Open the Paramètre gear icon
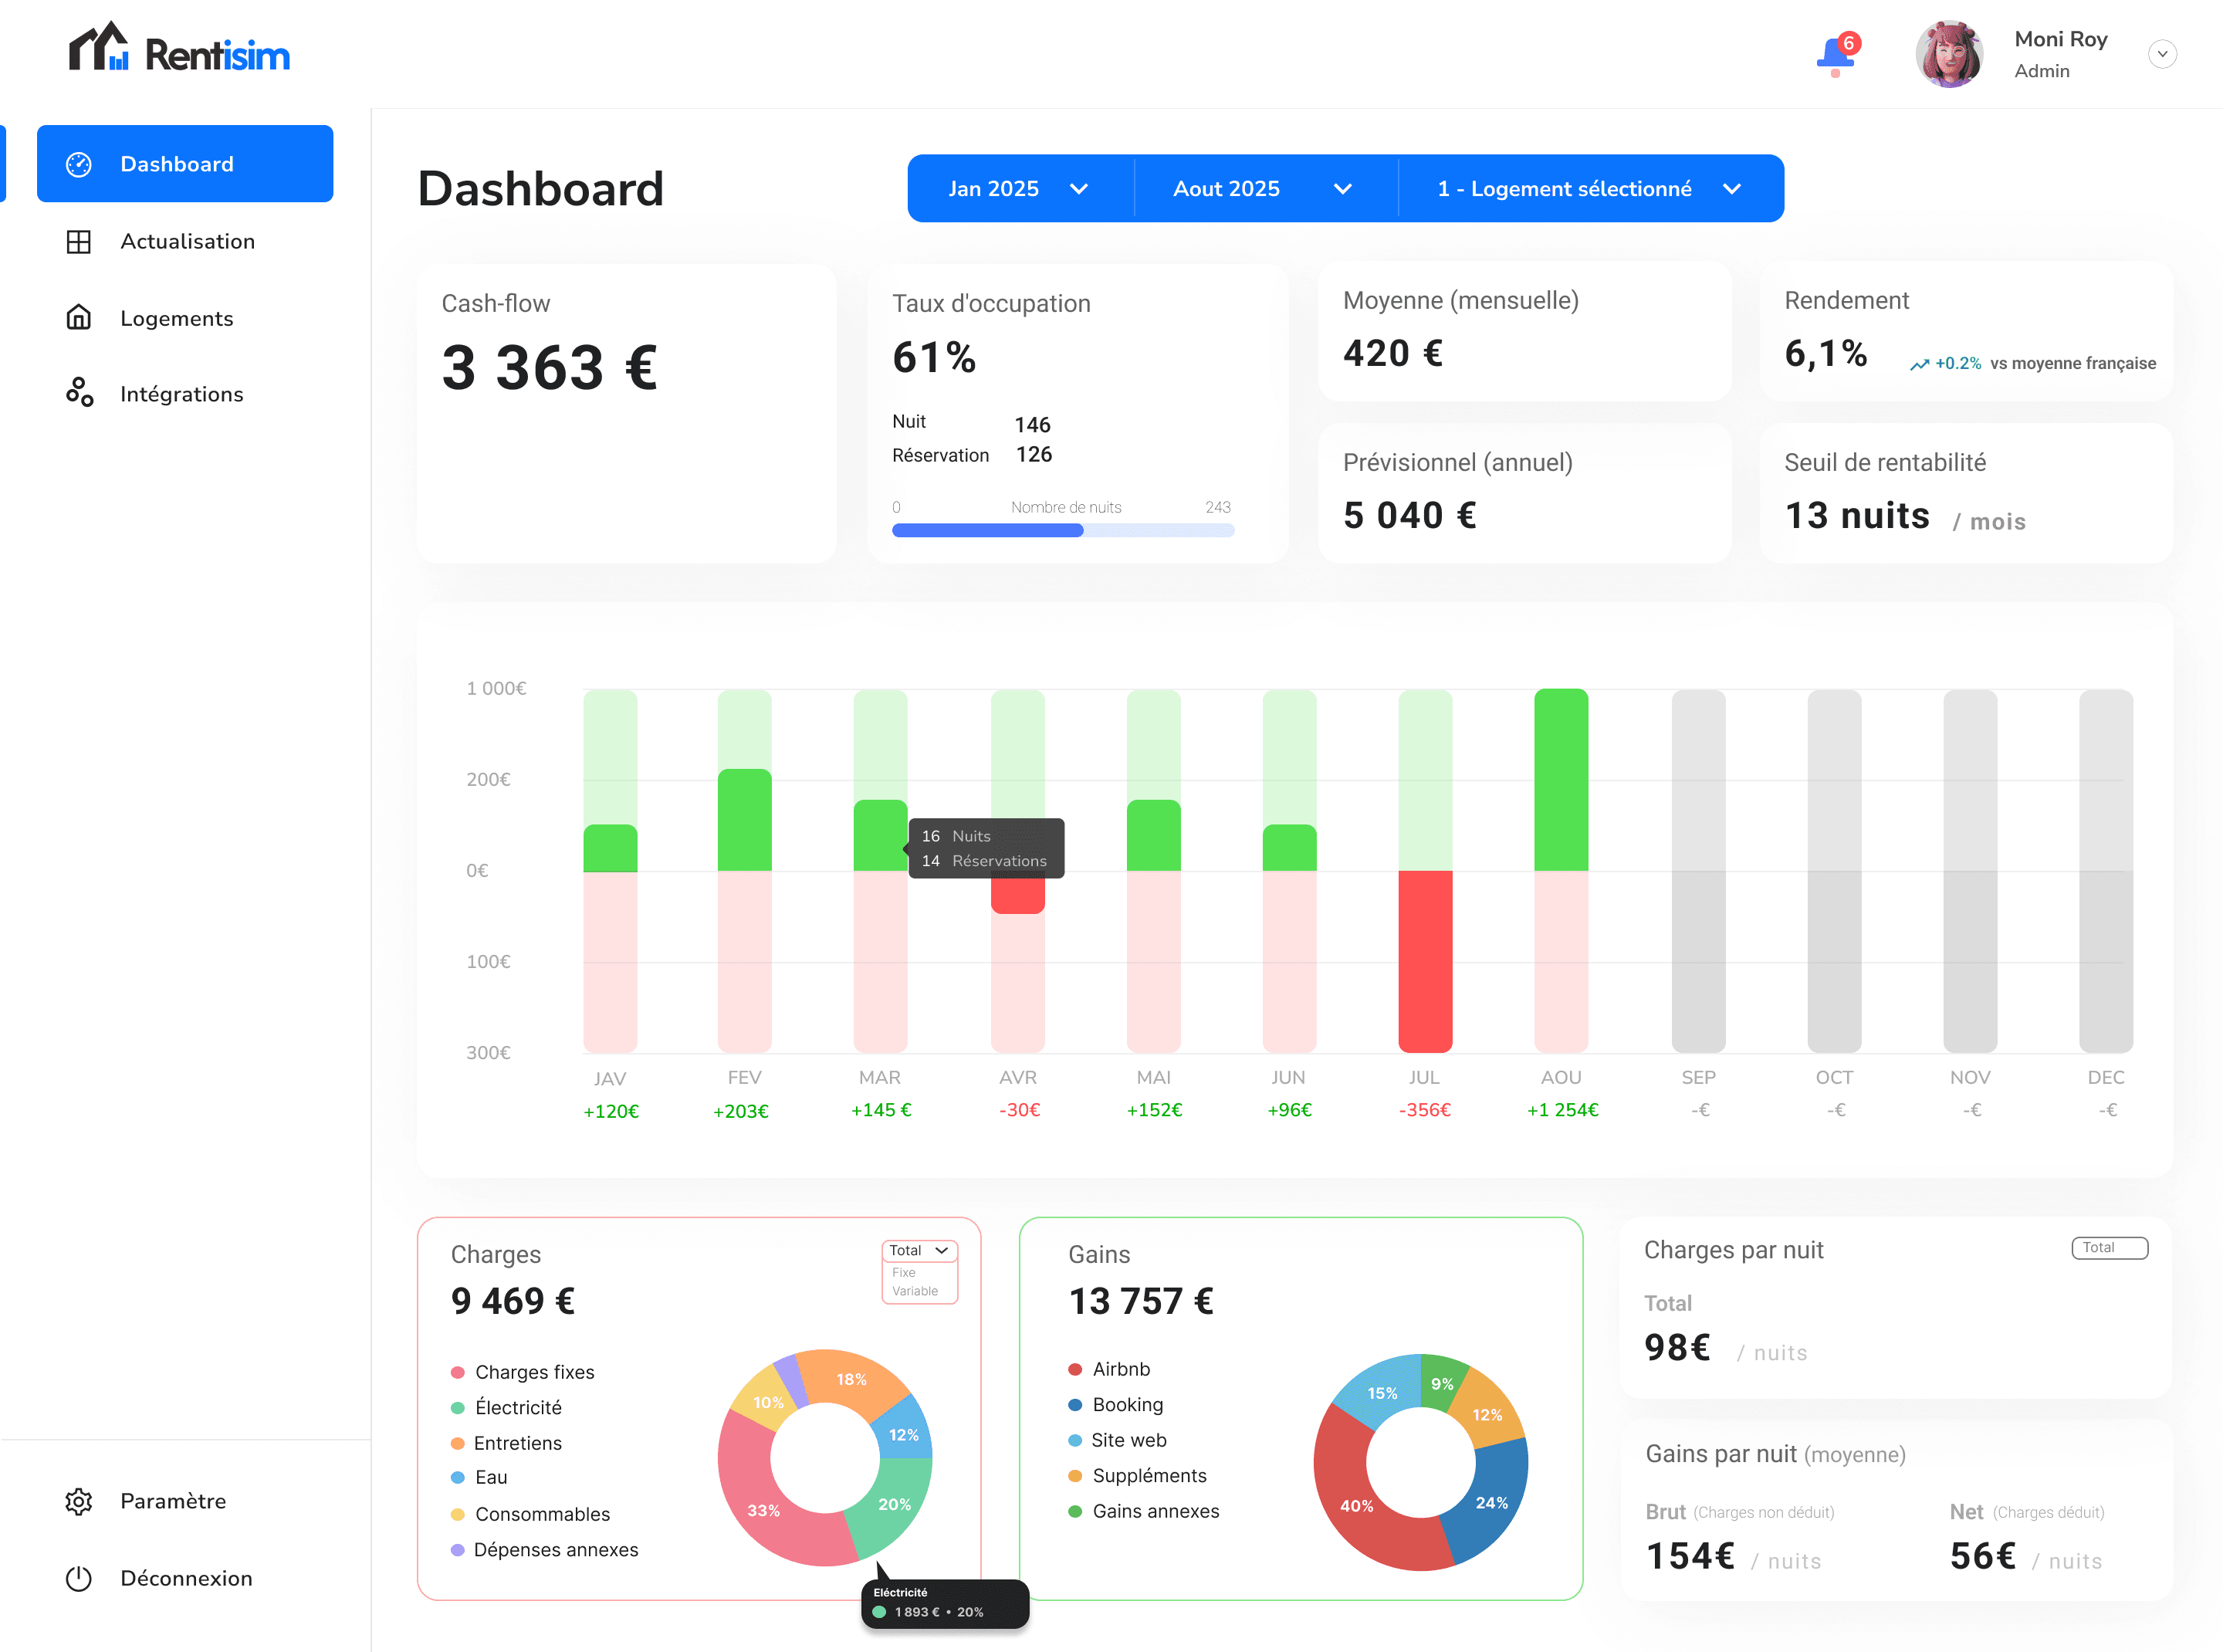2223x1652 pixels. (x=79, y=1501)
